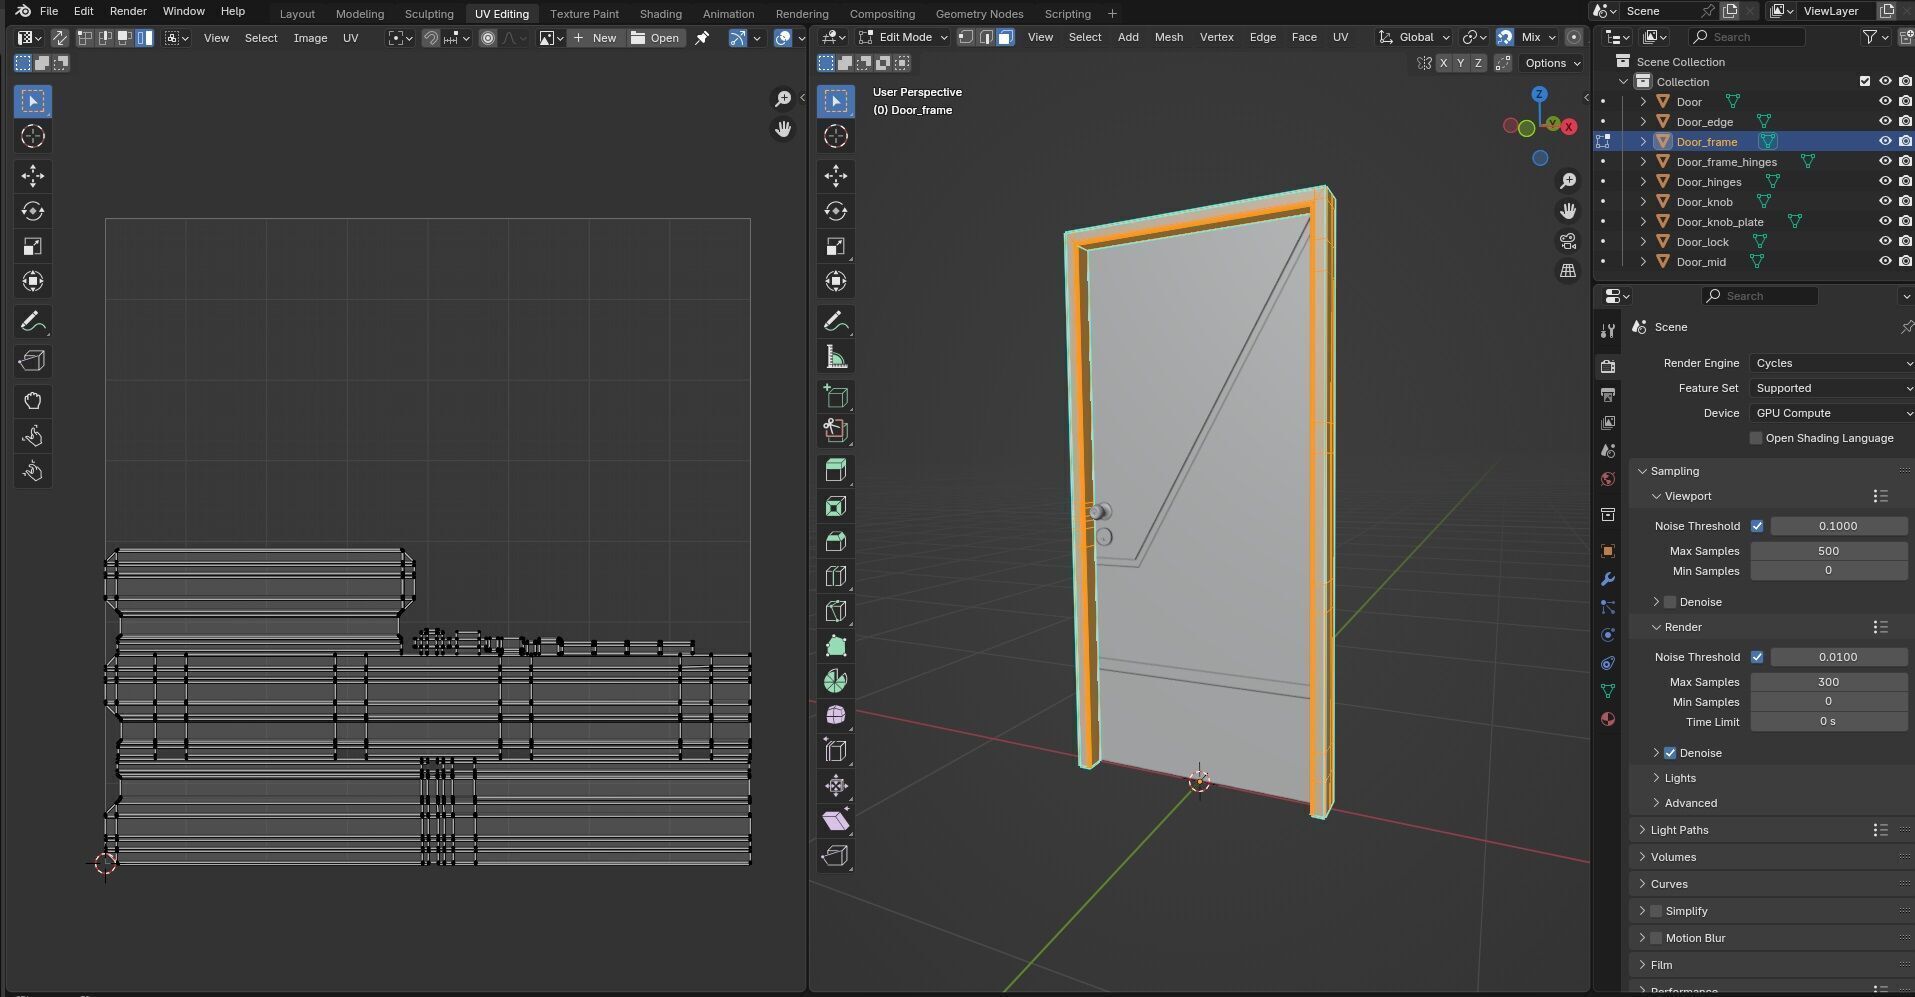Click the New image button
The height and width of the screenshot is (997, 1915).
596,38
